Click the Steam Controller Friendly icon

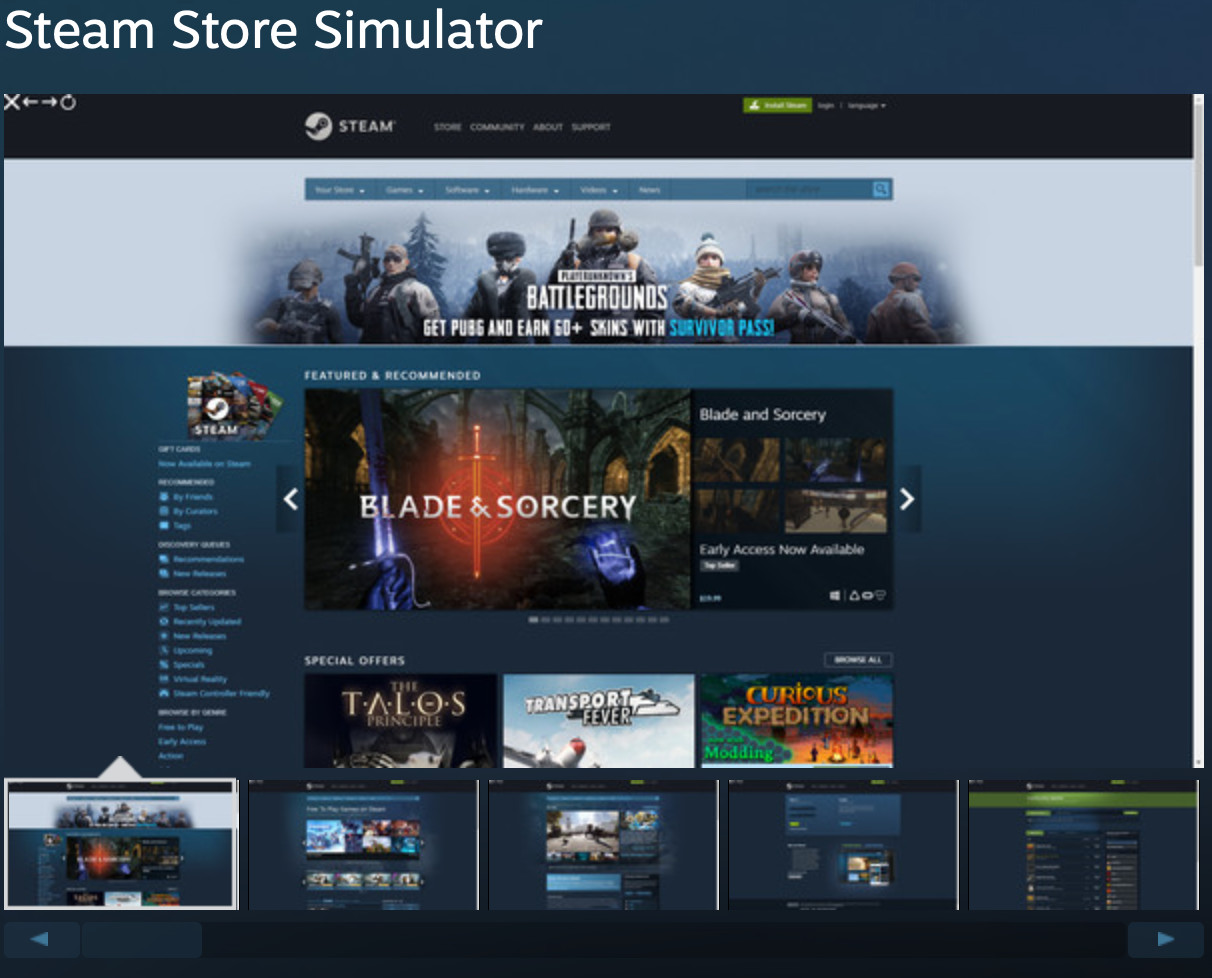[x=164, y=693]
